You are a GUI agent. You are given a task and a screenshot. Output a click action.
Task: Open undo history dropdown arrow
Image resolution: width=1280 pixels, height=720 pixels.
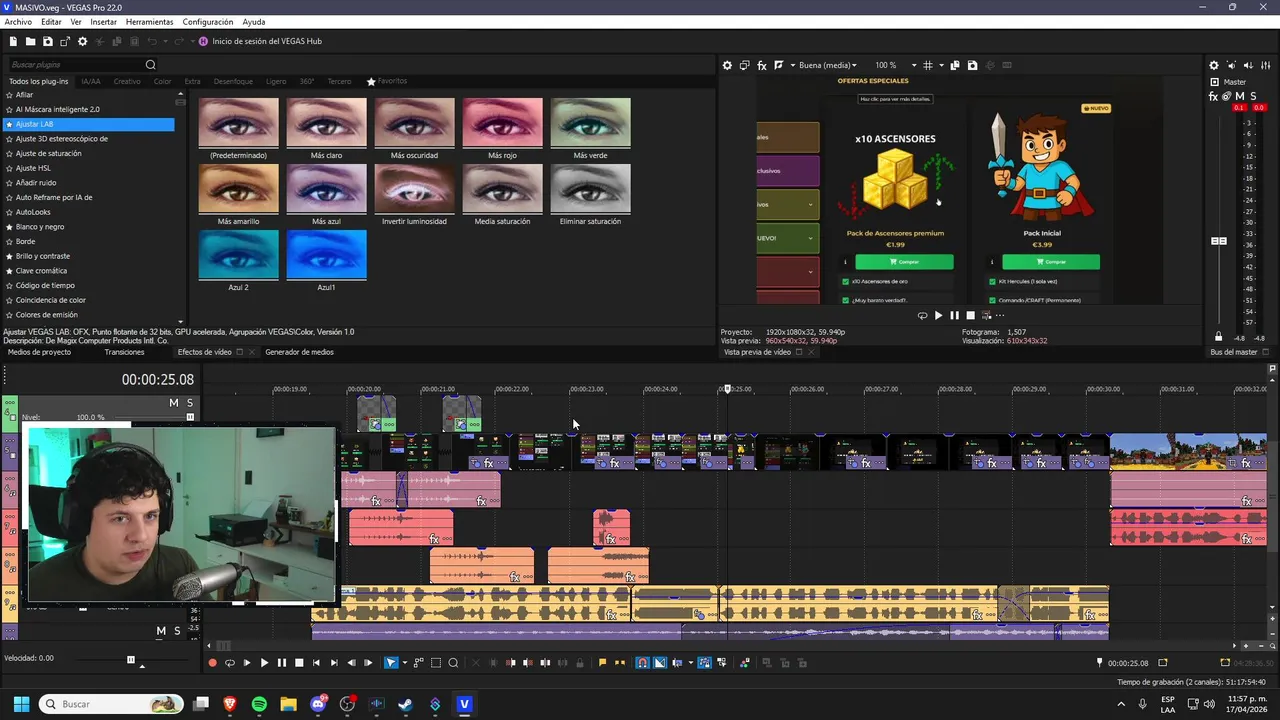point(165,41)
